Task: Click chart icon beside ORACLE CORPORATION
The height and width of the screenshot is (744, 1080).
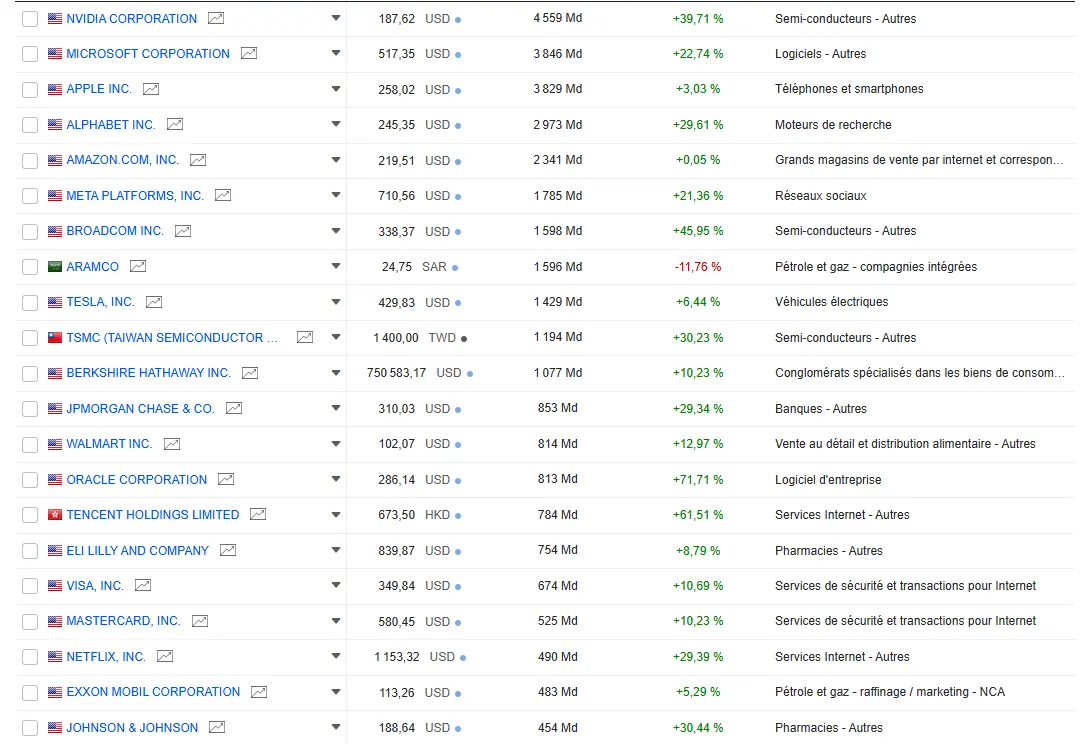Action: click(x=226, y=479)
